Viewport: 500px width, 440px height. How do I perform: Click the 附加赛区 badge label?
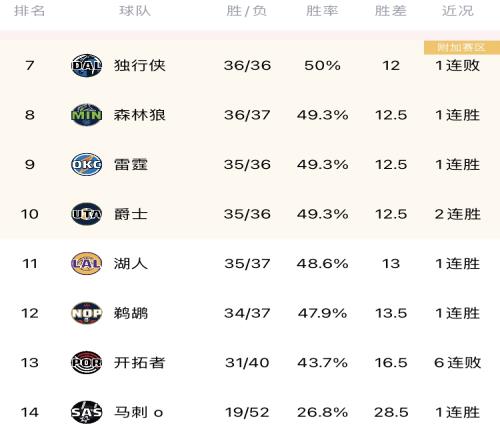(x=462, y=48)
